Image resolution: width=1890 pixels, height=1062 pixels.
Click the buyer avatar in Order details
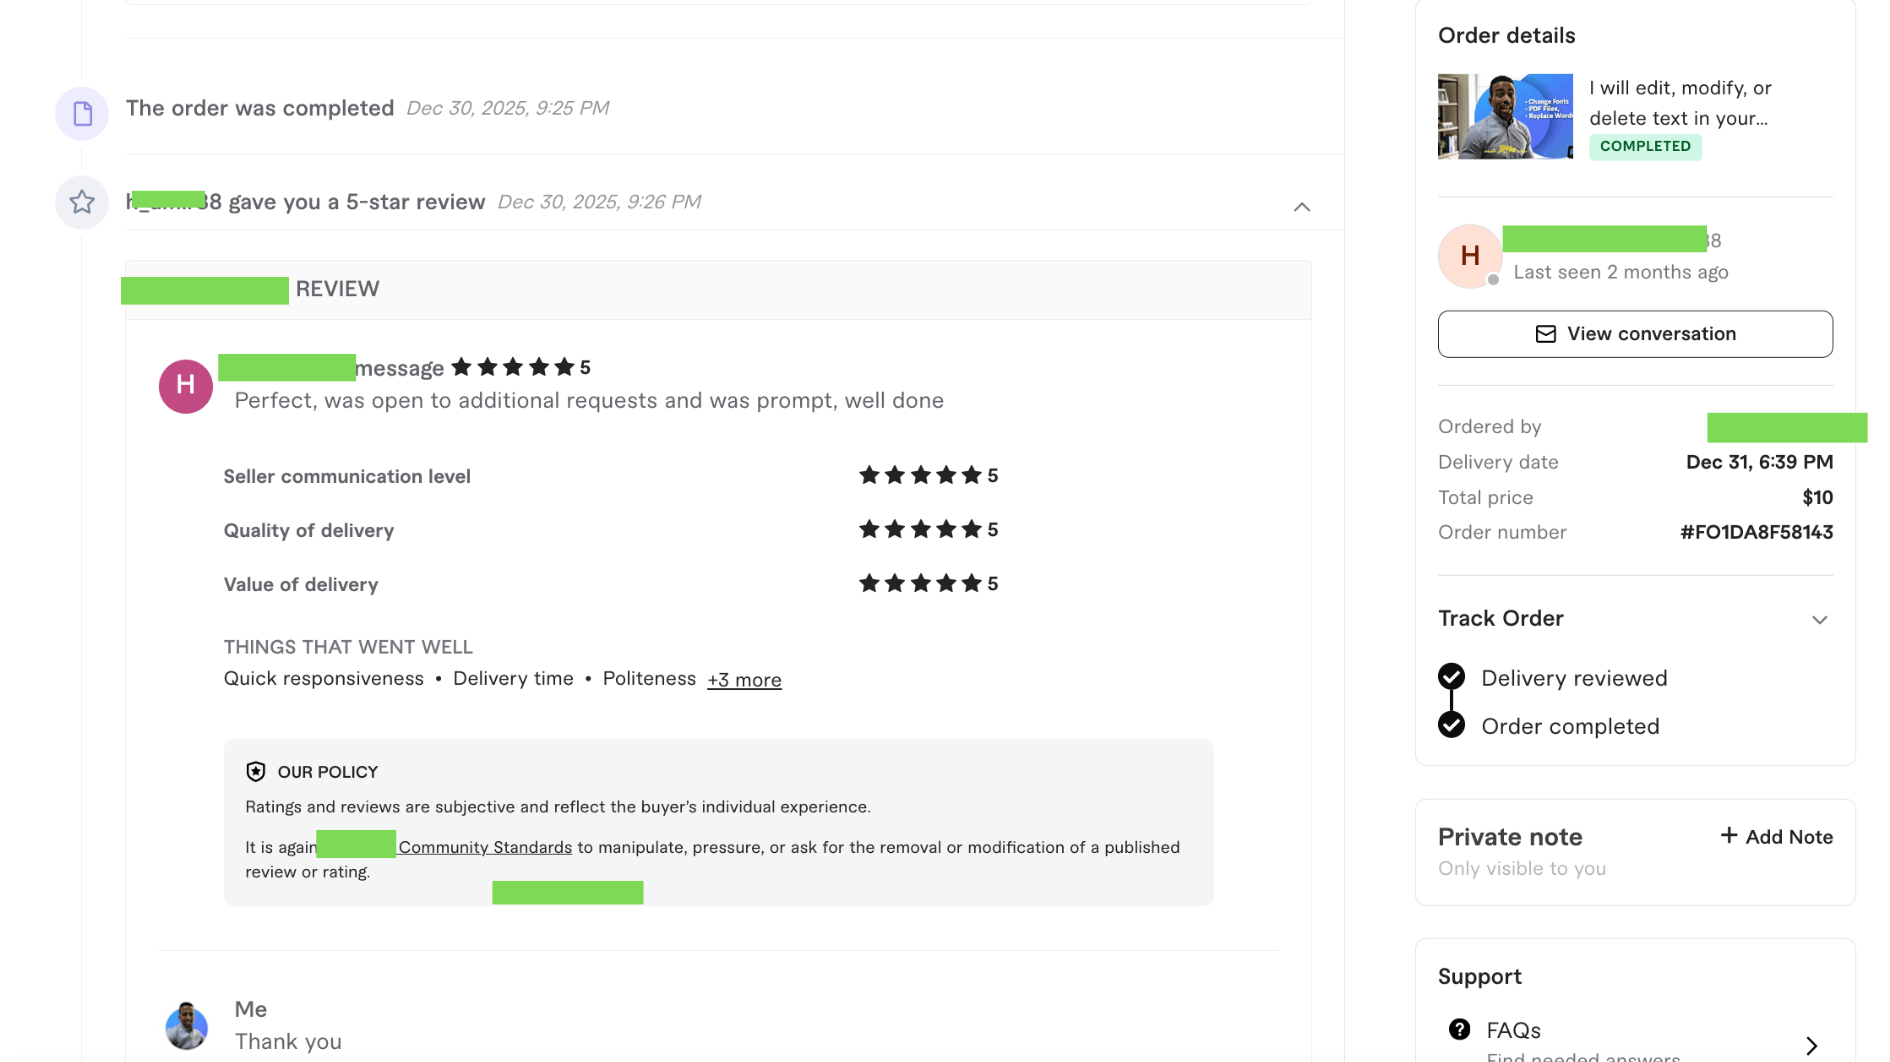(x=1469, y=256)
